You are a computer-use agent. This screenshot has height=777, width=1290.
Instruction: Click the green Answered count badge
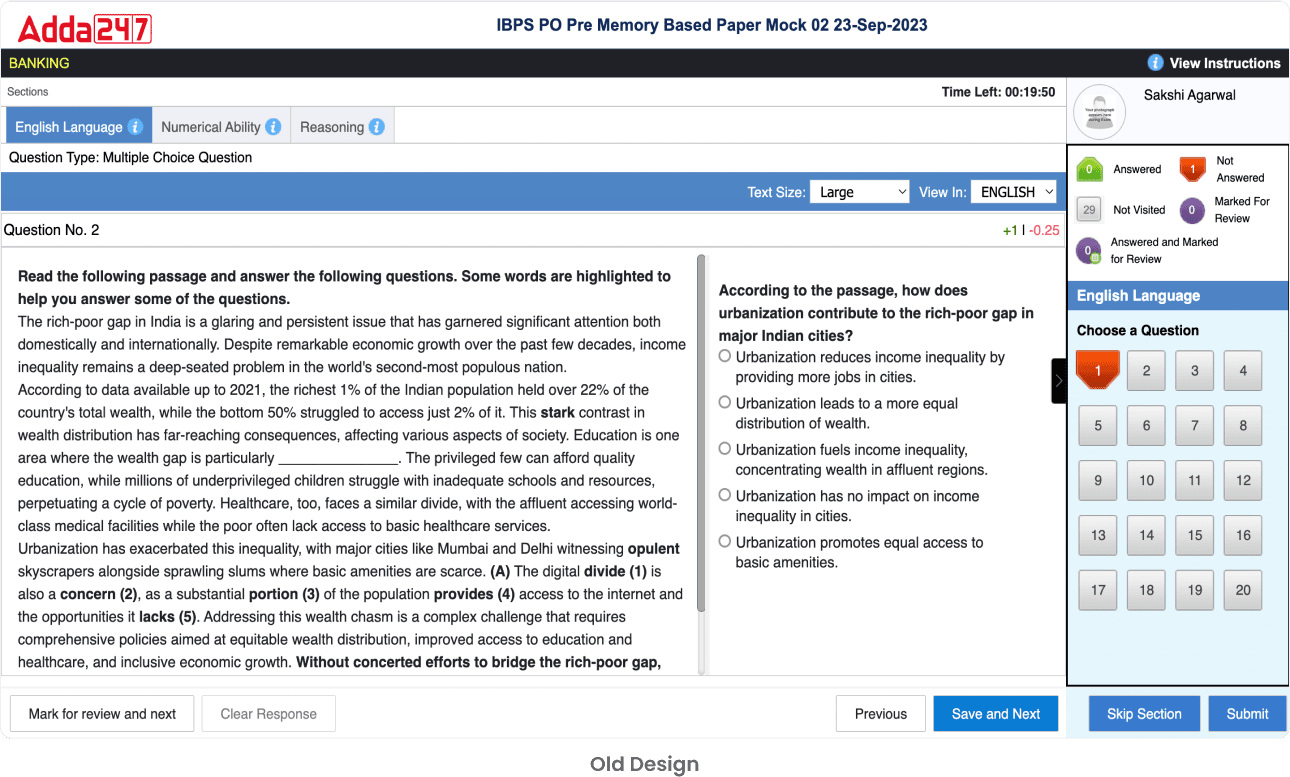[1089, 170]
